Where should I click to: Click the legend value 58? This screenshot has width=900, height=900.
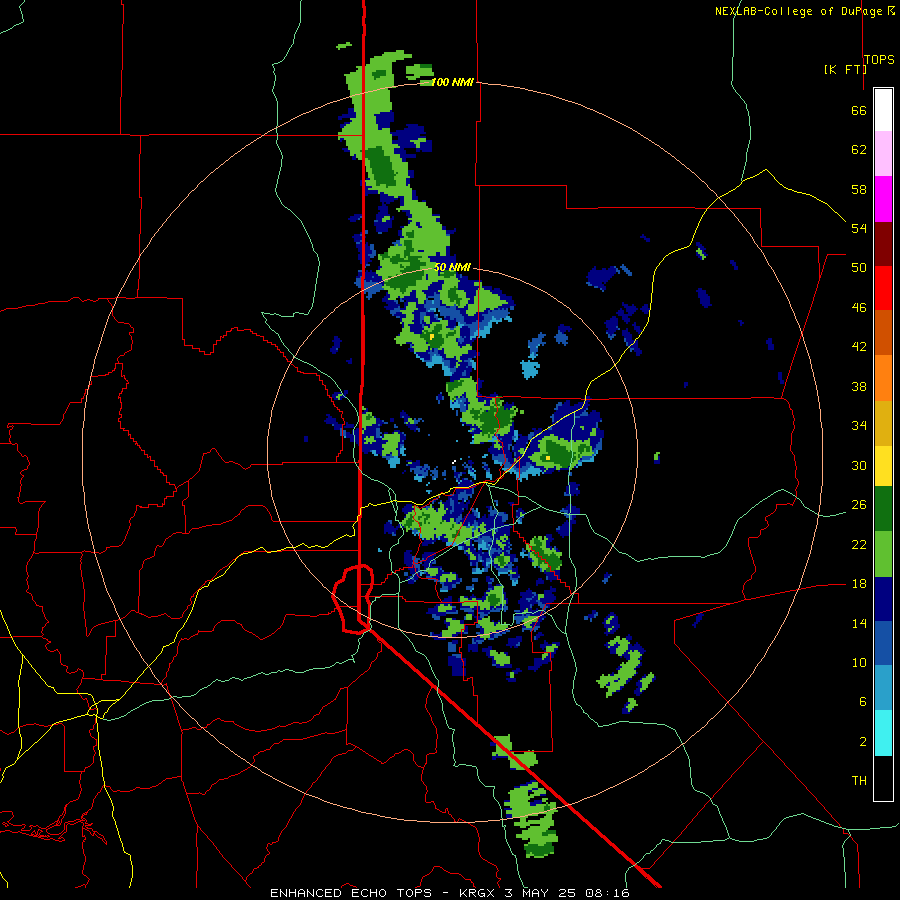pyautogui.click(x=859, y=189)
